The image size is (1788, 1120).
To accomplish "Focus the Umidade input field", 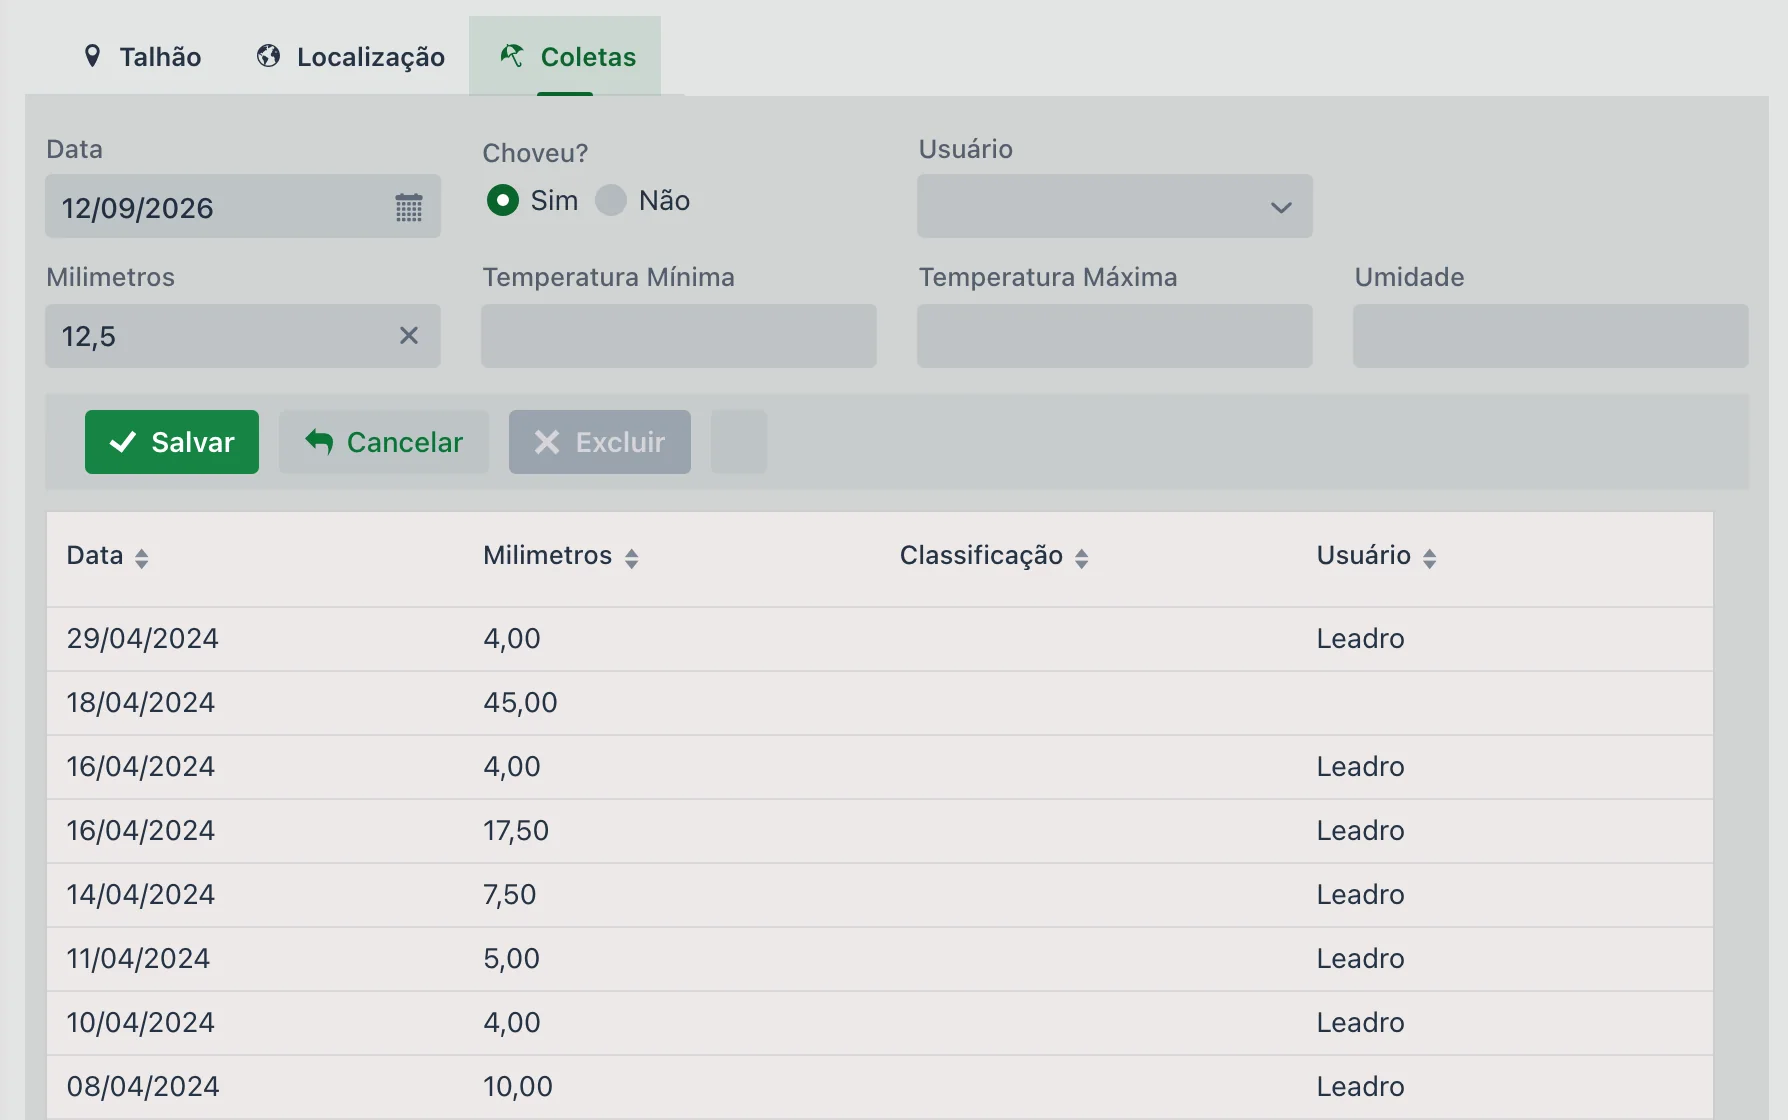I will click(1551, 336).
